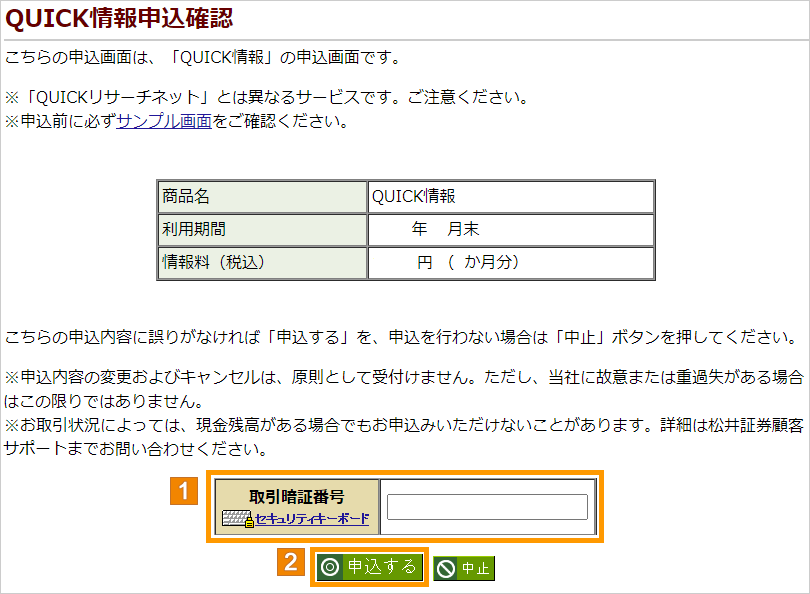Click the QUICK情報申込確認 page heading
This screenshot has height=594, width=810.
coord(119,19)
